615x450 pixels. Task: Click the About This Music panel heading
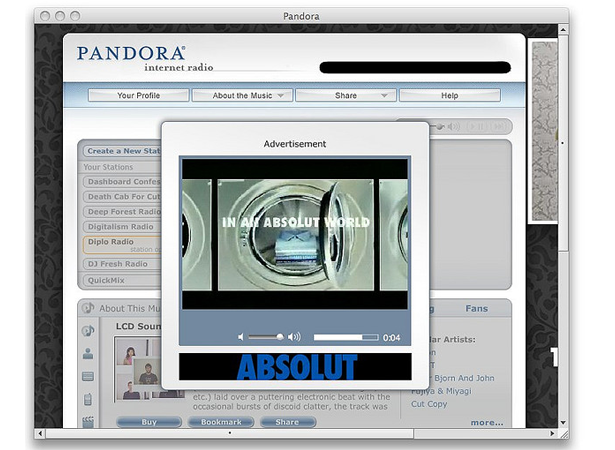(130, 308)
